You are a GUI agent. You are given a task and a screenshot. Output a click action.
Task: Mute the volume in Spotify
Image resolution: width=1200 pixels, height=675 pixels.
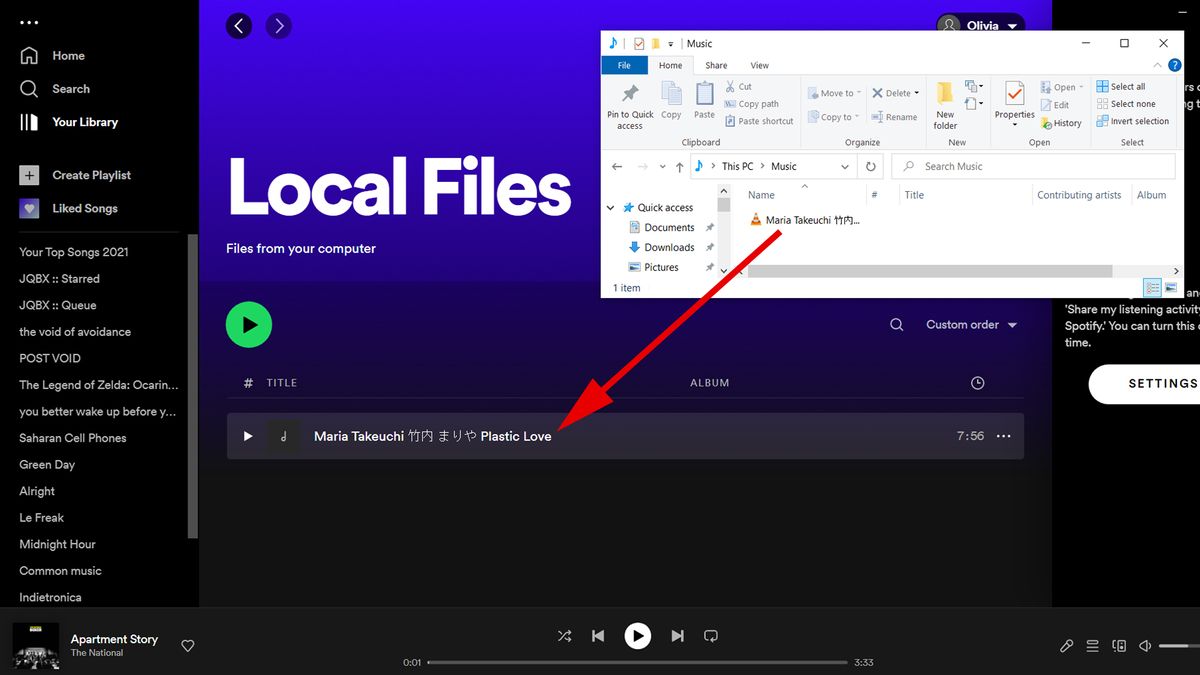(x=1144, y=645)
